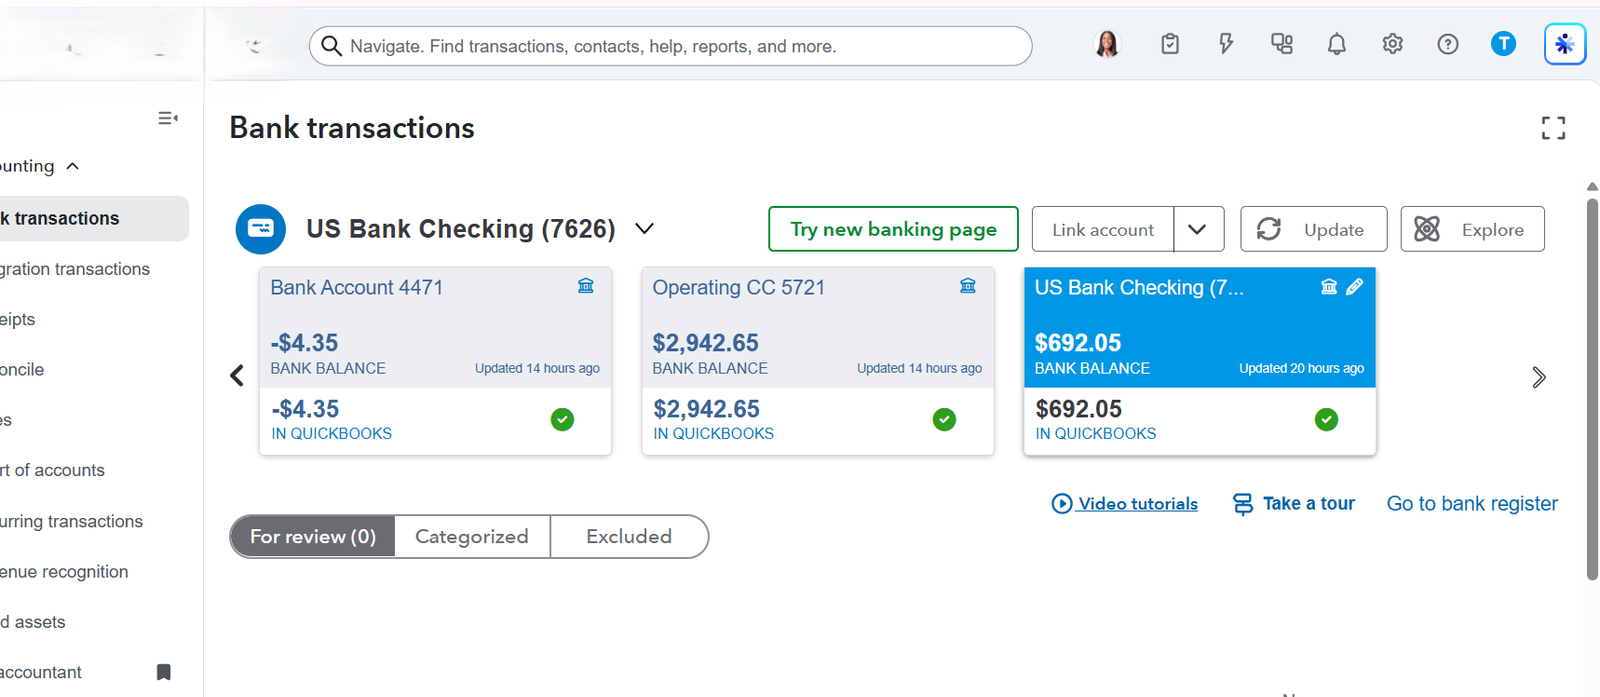Click bank icon on Operating CC 5721 card
The height and width of the screenshot is (697, 1600).
pos(968,286)
